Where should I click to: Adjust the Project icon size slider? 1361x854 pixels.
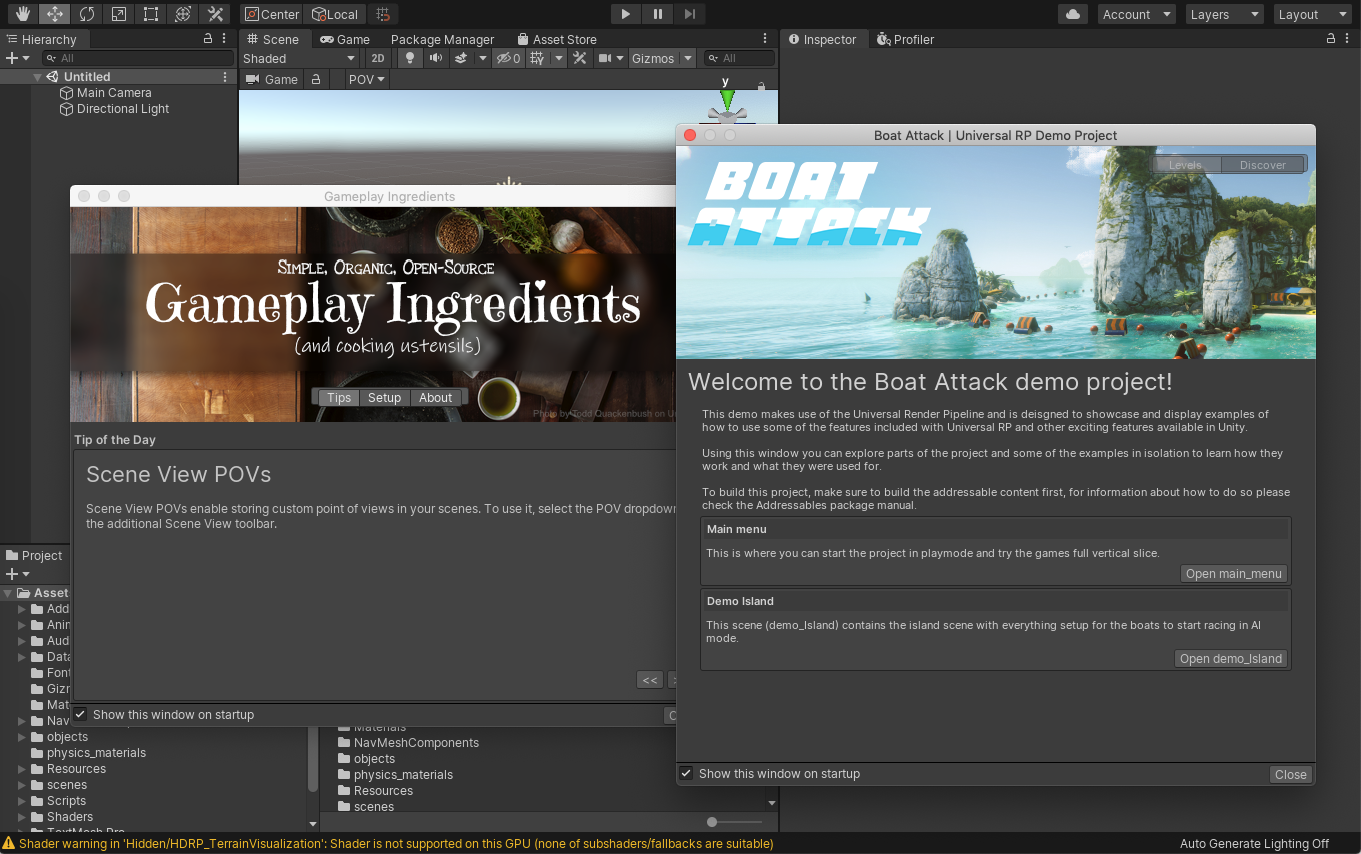point(712,822)
